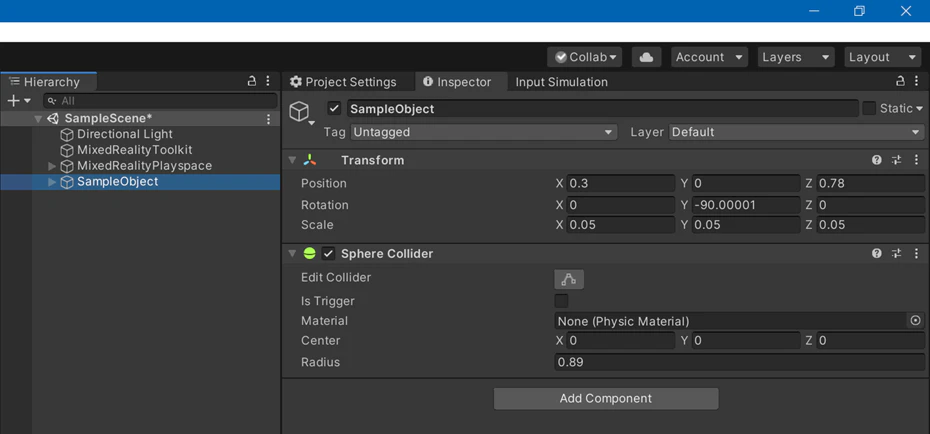
Task: Click the Sphere Collider green icon
Action: (310, 254)
